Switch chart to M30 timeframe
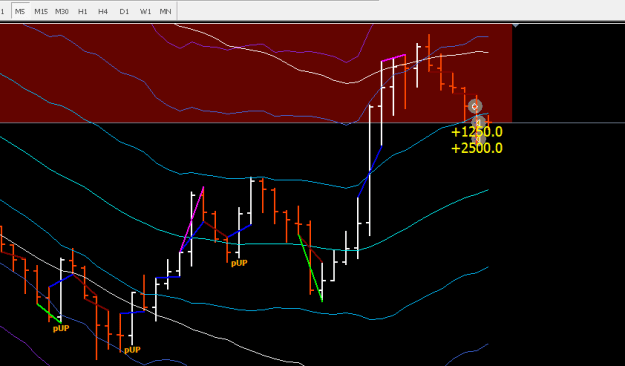This screenshot has height=366, width=625. coord(62,12)
